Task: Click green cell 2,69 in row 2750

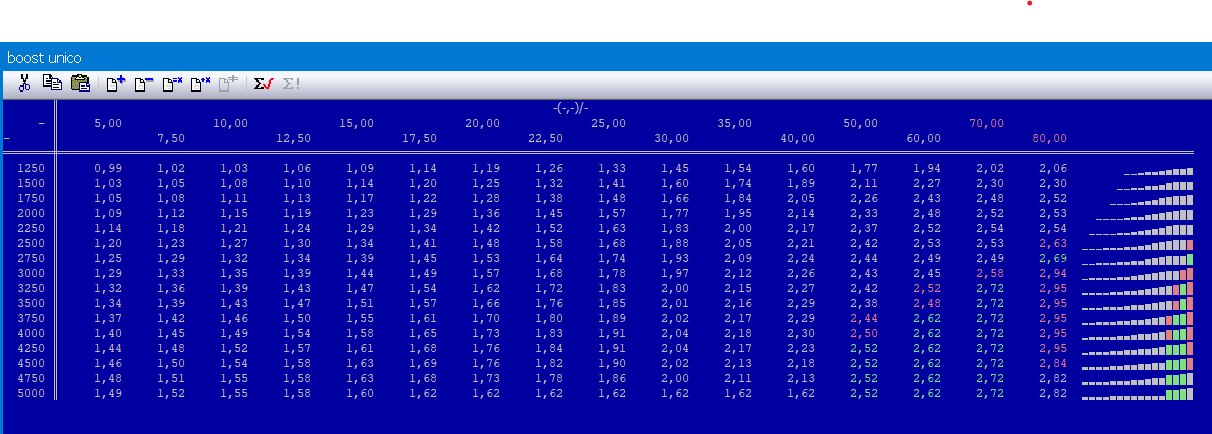Action: [1053, 258]
